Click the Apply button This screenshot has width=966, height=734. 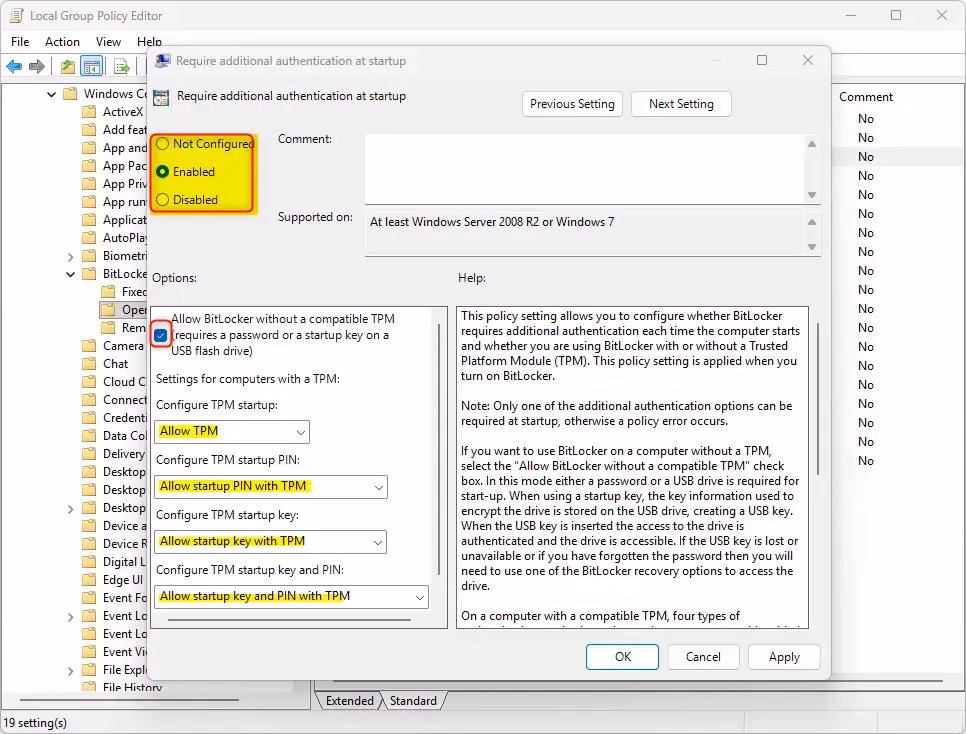[x=784, y=657]
